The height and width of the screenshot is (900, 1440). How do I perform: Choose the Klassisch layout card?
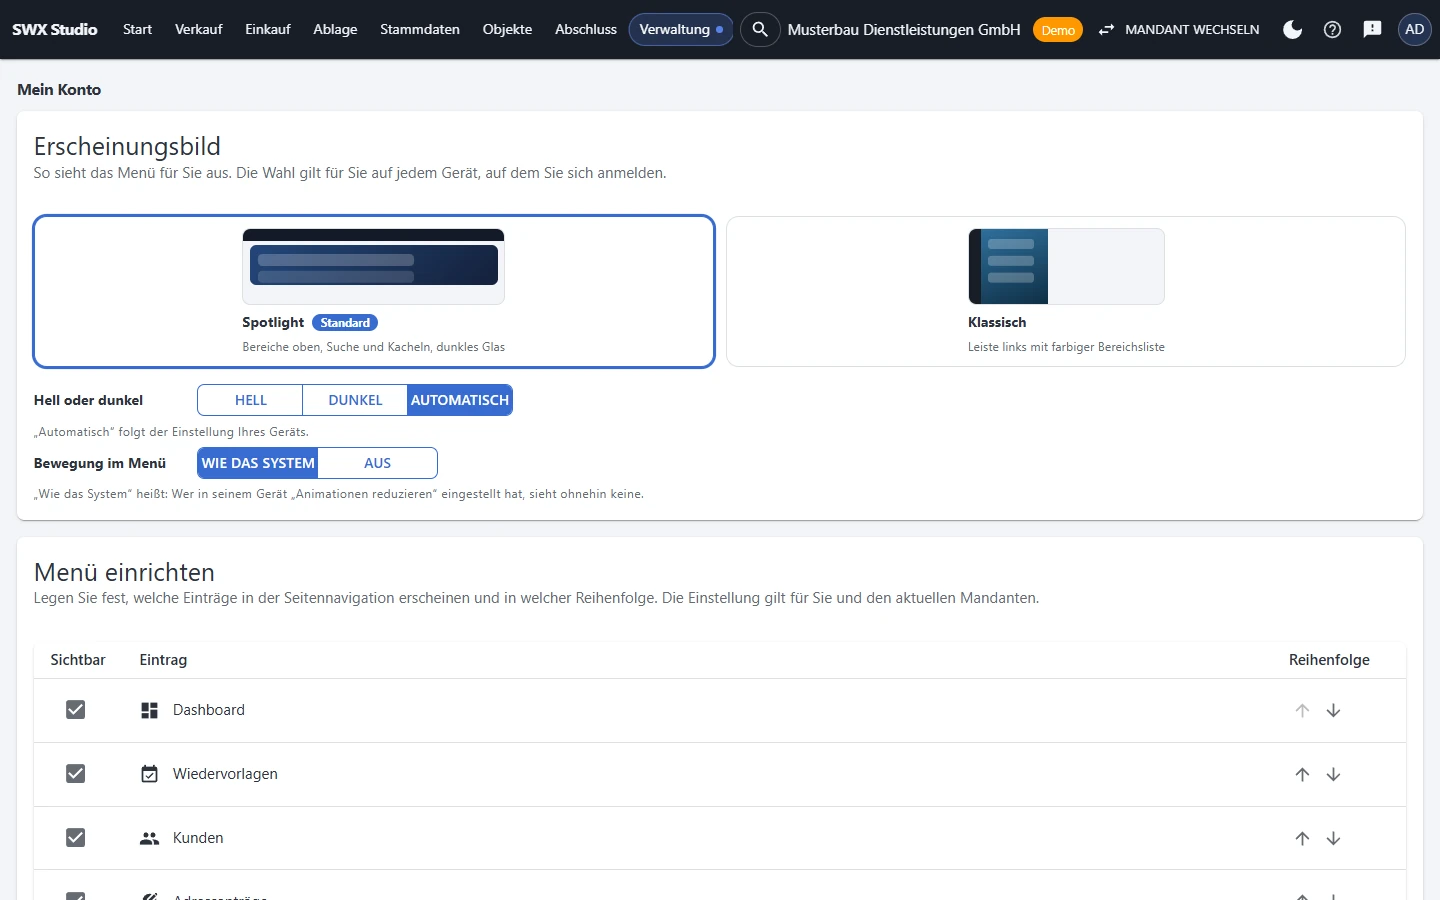[1066, 292]
